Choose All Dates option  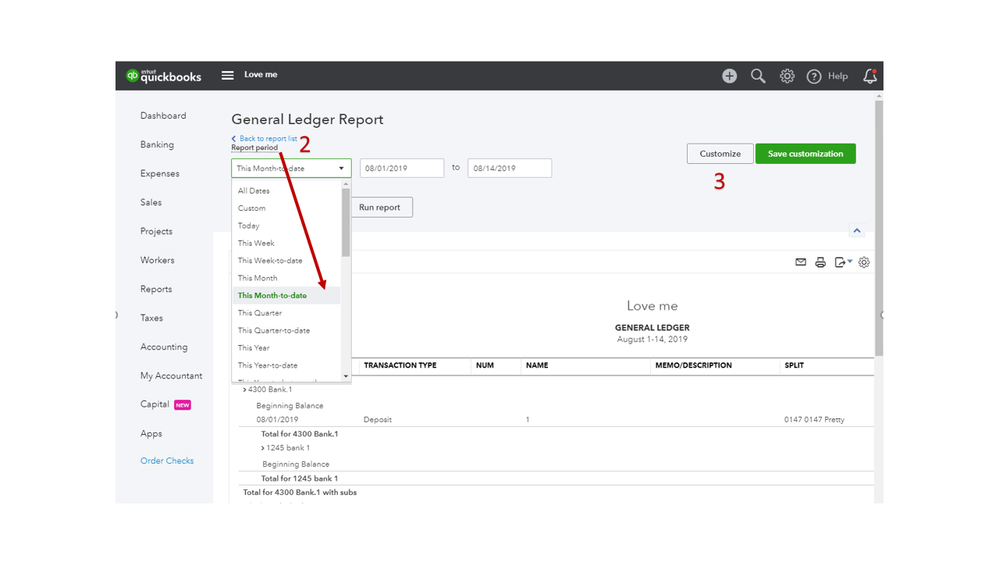click(x=254, y=191)
